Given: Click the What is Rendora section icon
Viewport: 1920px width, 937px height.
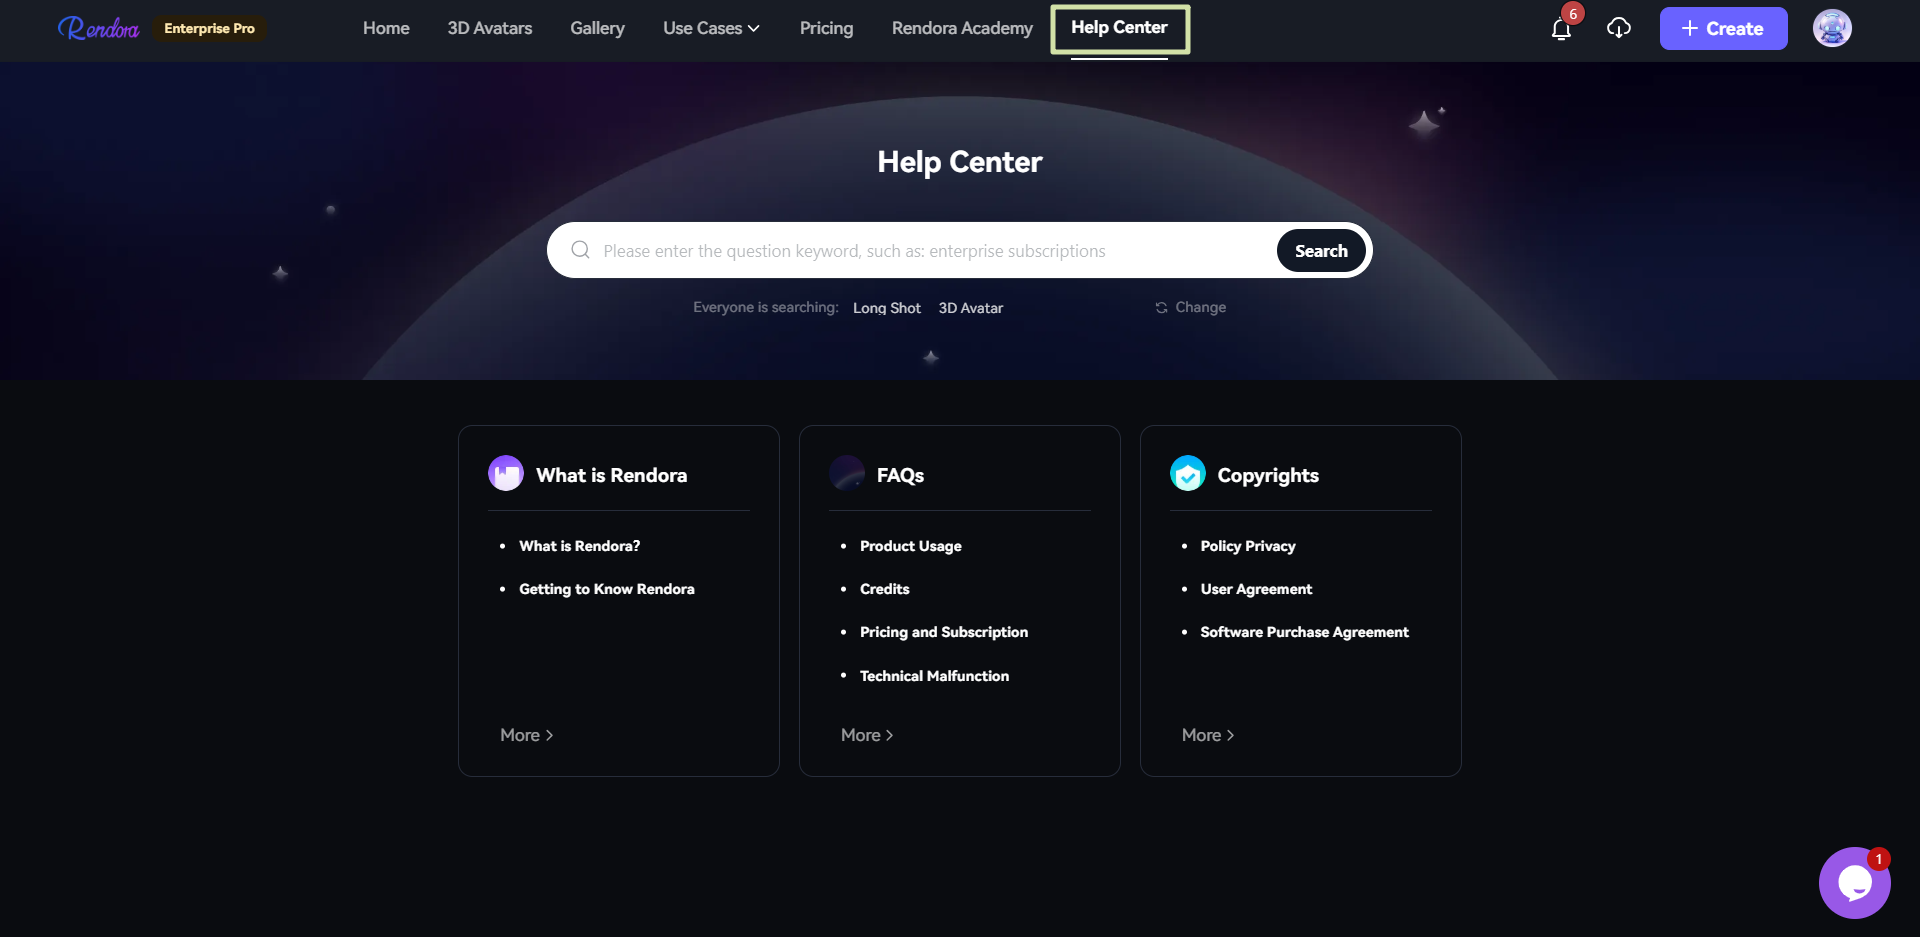Looking at the screenshot, I should (x=506, y=474).
